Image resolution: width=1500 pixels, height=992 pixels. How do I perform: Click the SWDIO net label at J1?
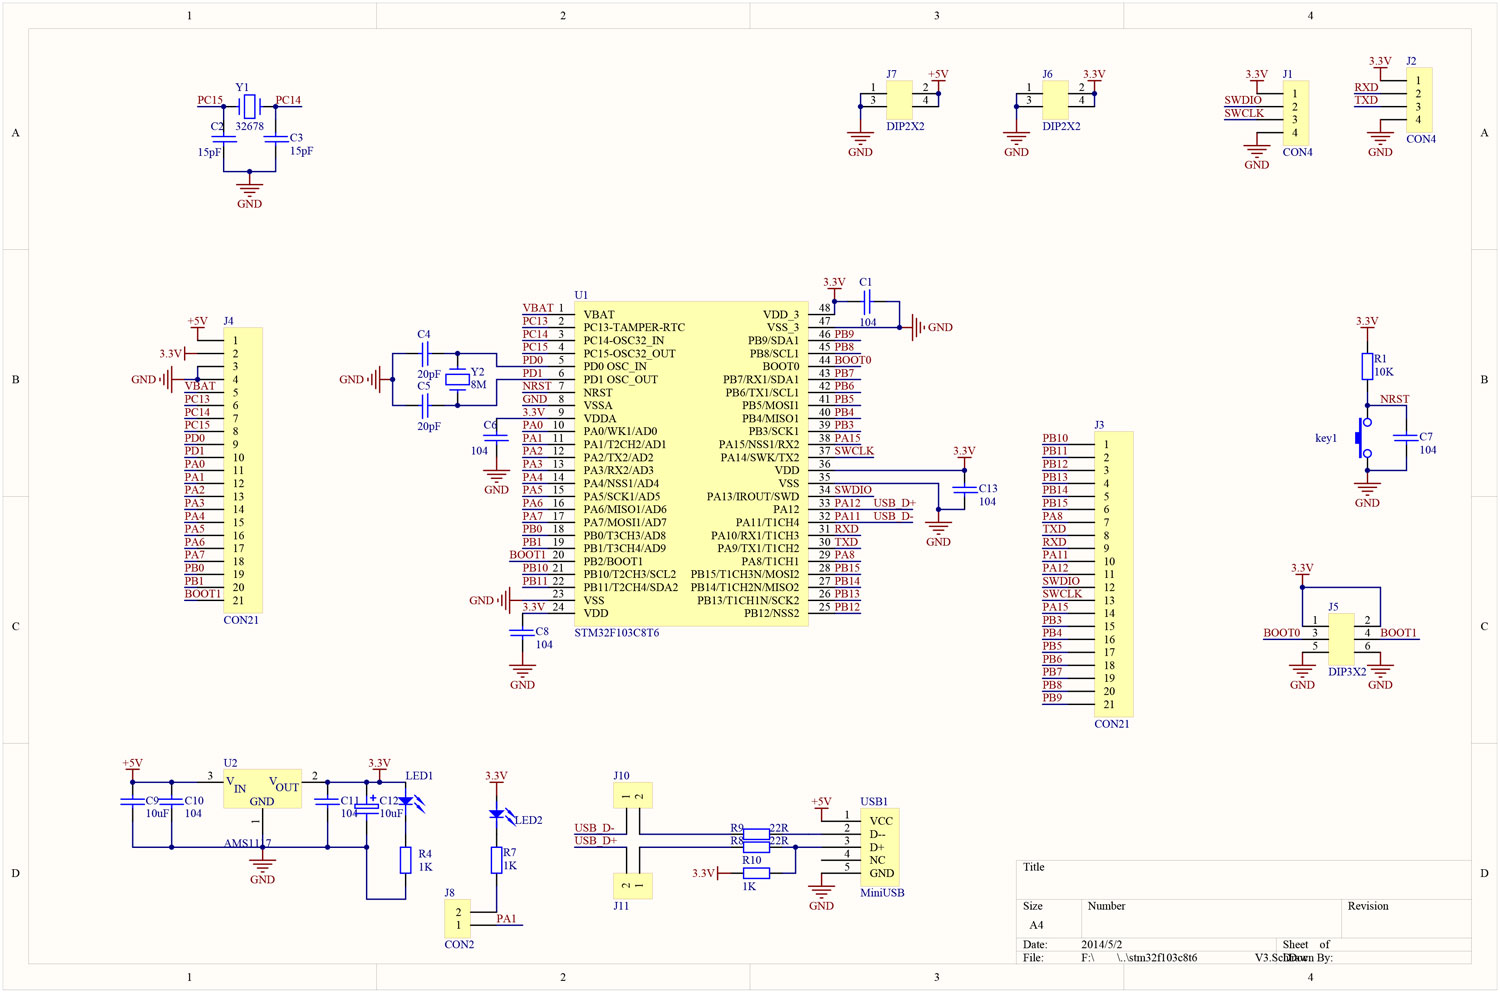1243,100
